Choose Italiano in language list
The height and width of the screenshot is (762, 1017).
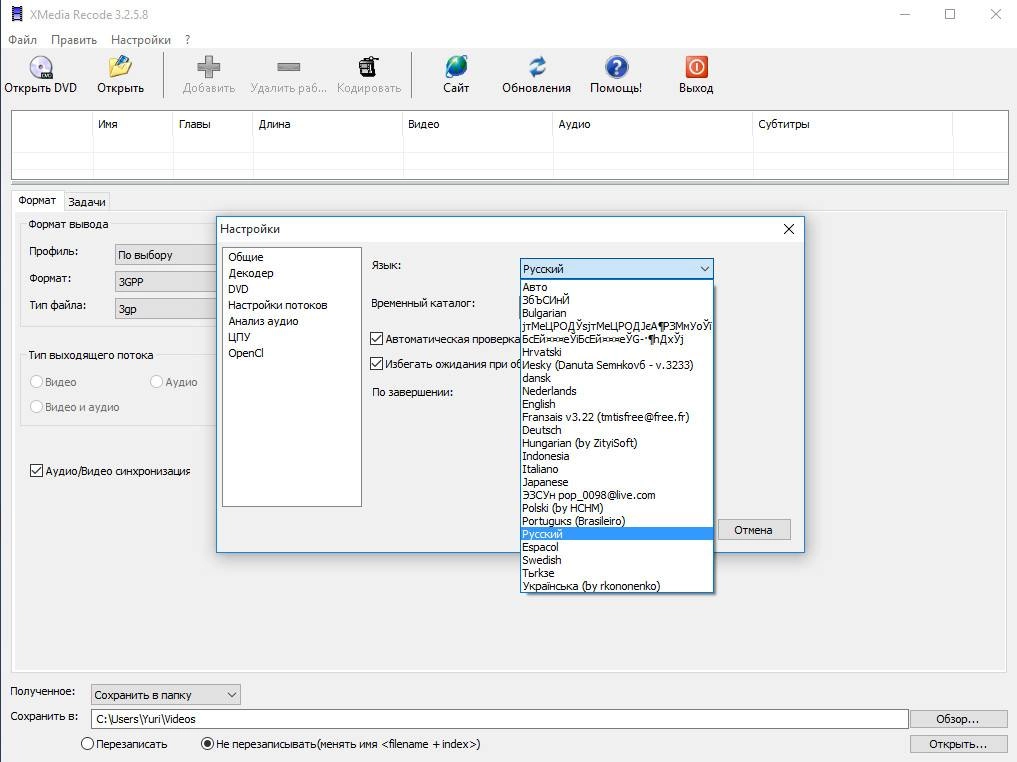coord(617,469)
